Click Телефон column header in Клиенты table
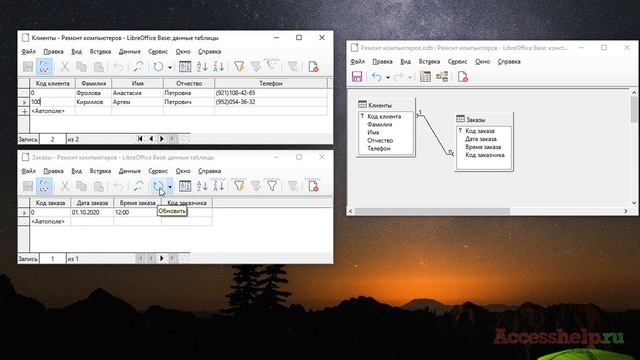 click(x=271, y=83)
